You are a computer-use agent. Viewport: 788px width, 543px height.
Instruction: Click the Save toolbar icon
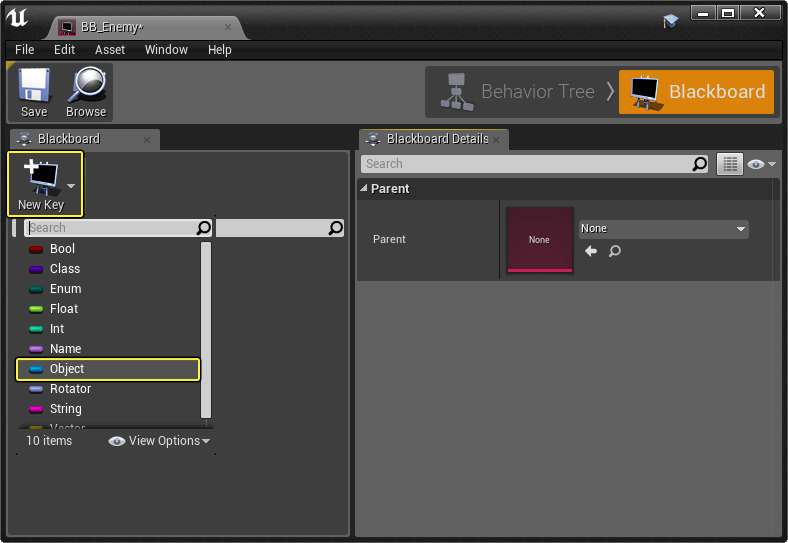[34, 93]
